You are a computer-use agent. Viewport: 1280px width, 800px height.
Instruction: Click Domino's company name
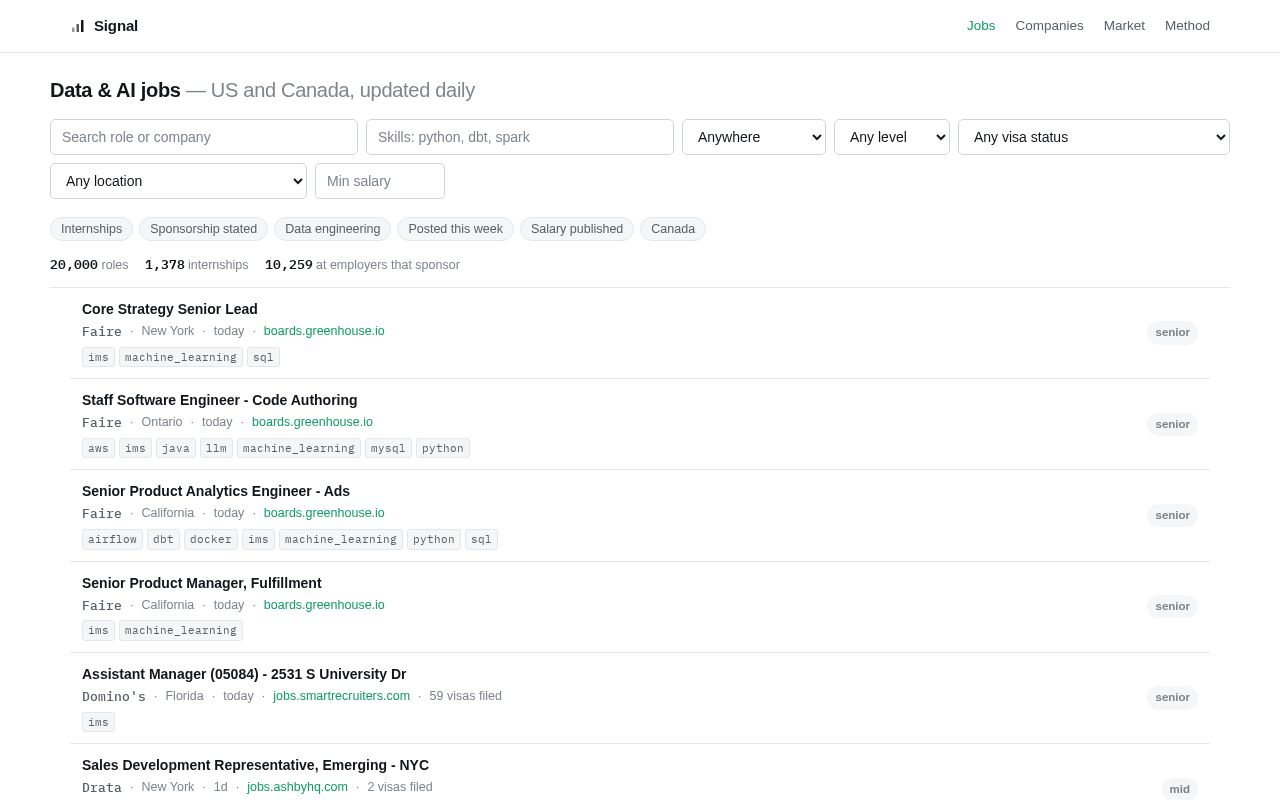pyautogui.click(x=114, y=696)
